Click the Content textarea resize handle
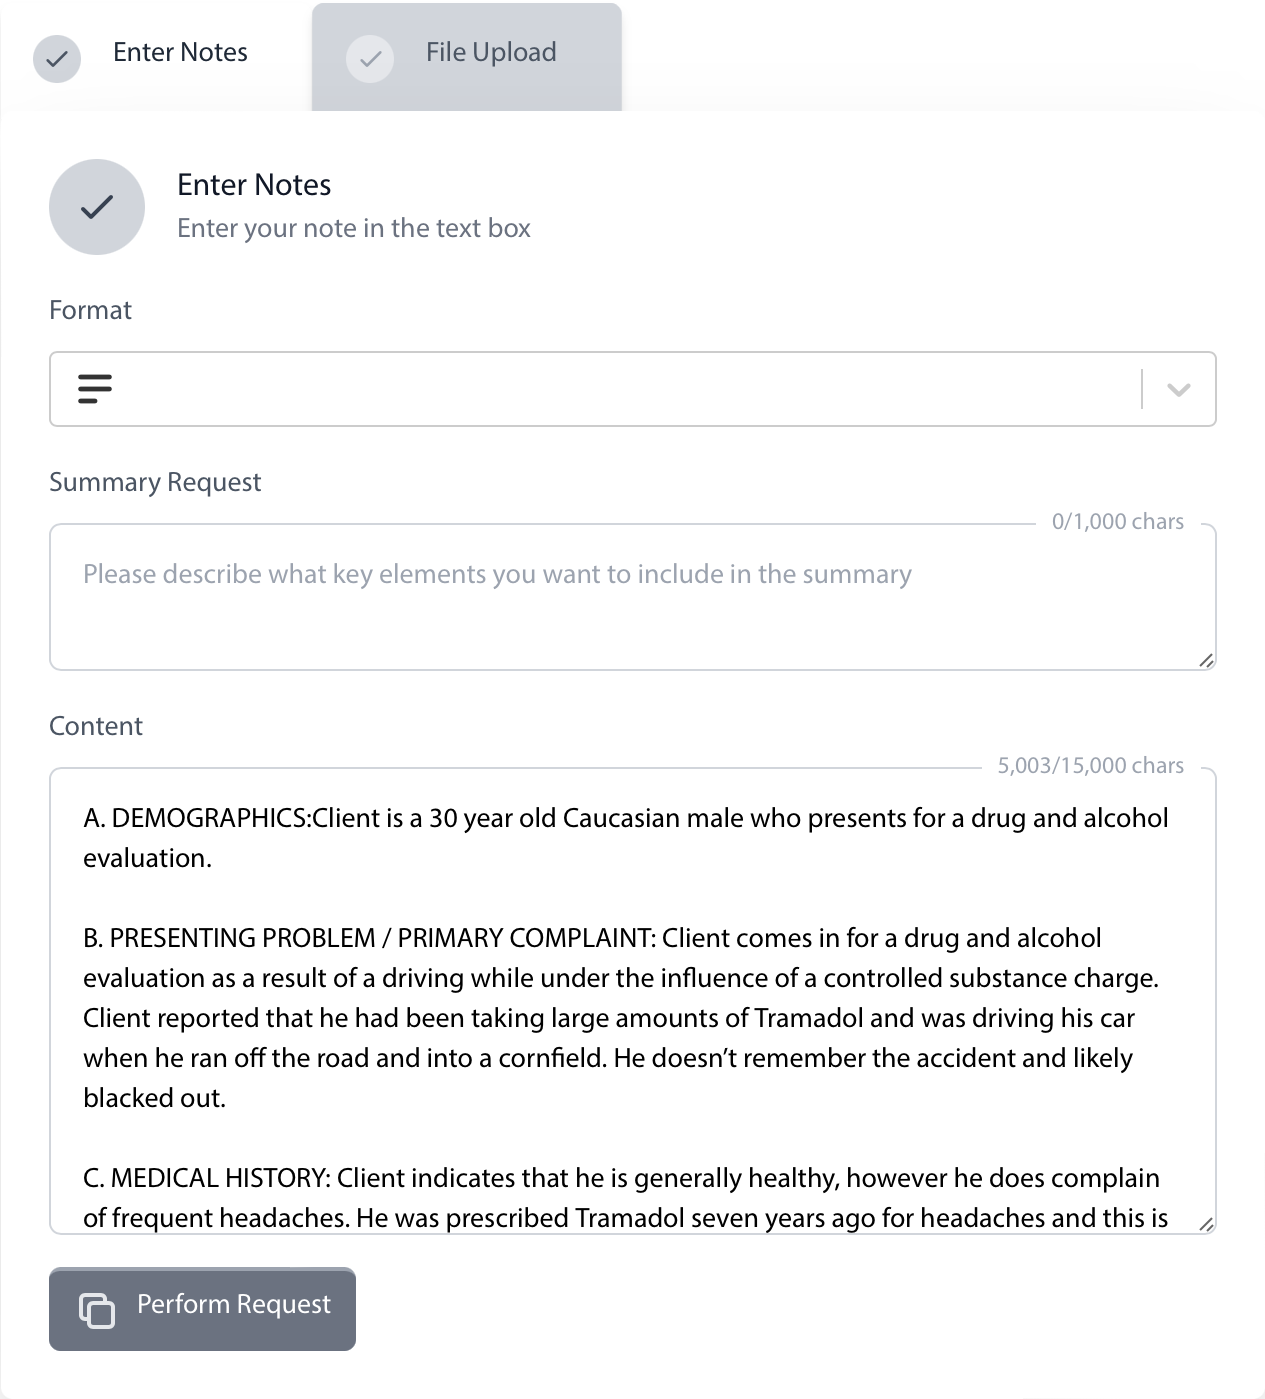Viewport: 1265px width, 1399px height. pos(1206,1224)
